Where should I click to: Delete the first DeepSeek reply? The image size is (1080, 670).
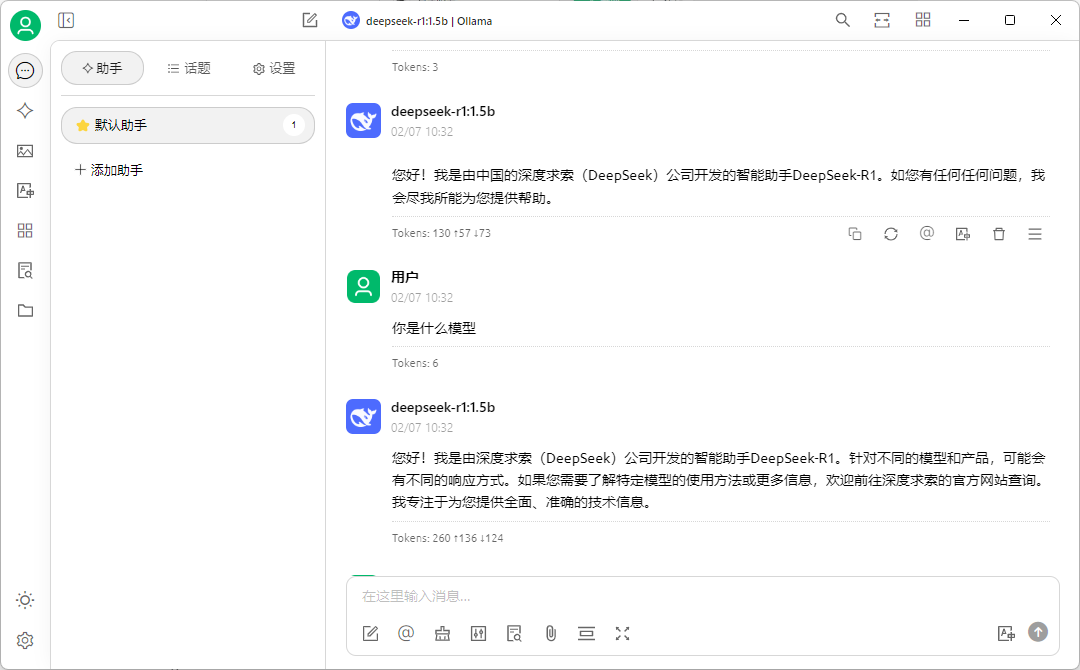coord(999,234)
